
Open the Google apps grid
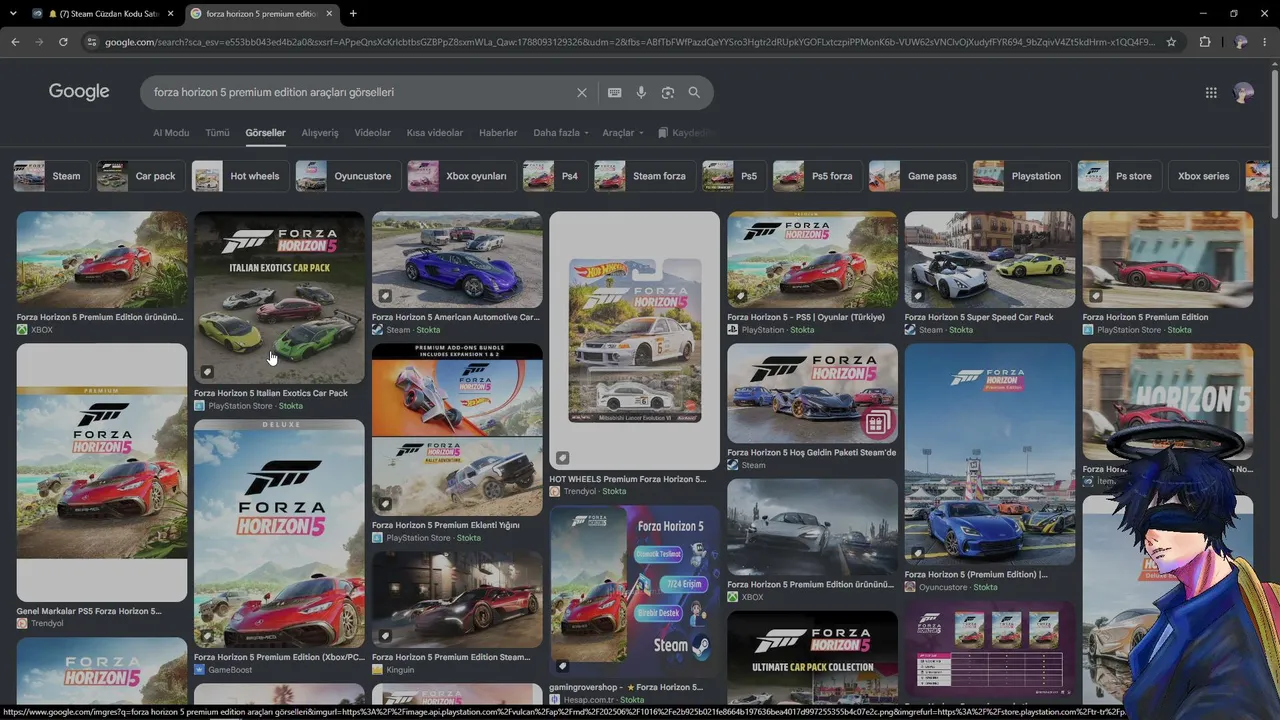[1211, 92]
